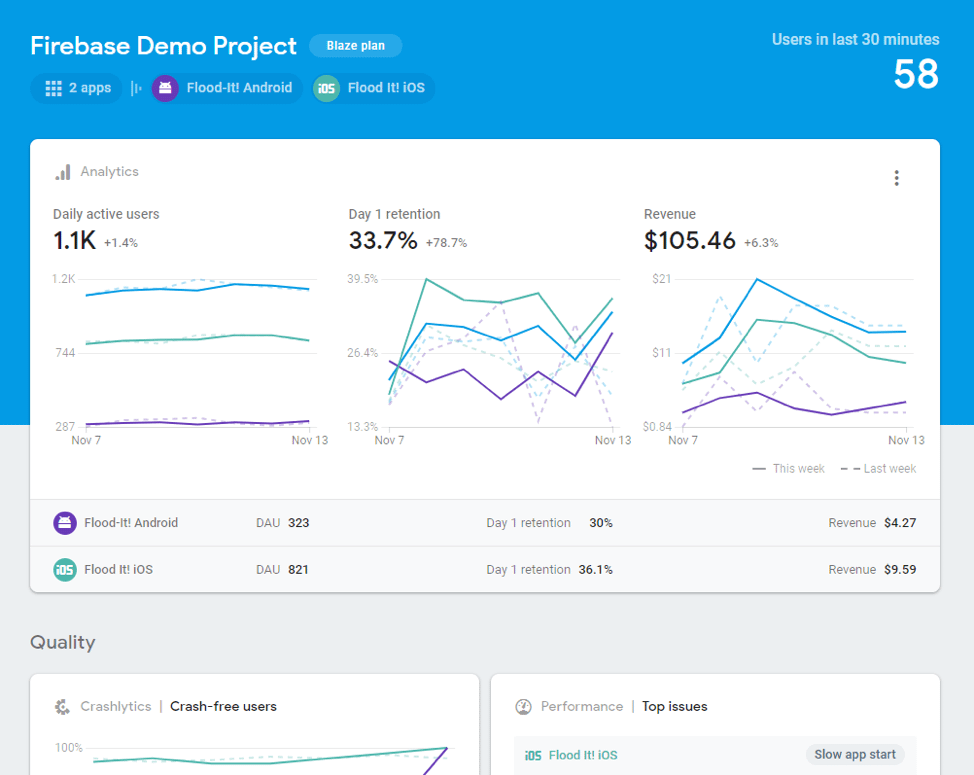Click the purple Android icon in the header
974x775 pixels.
165,88
